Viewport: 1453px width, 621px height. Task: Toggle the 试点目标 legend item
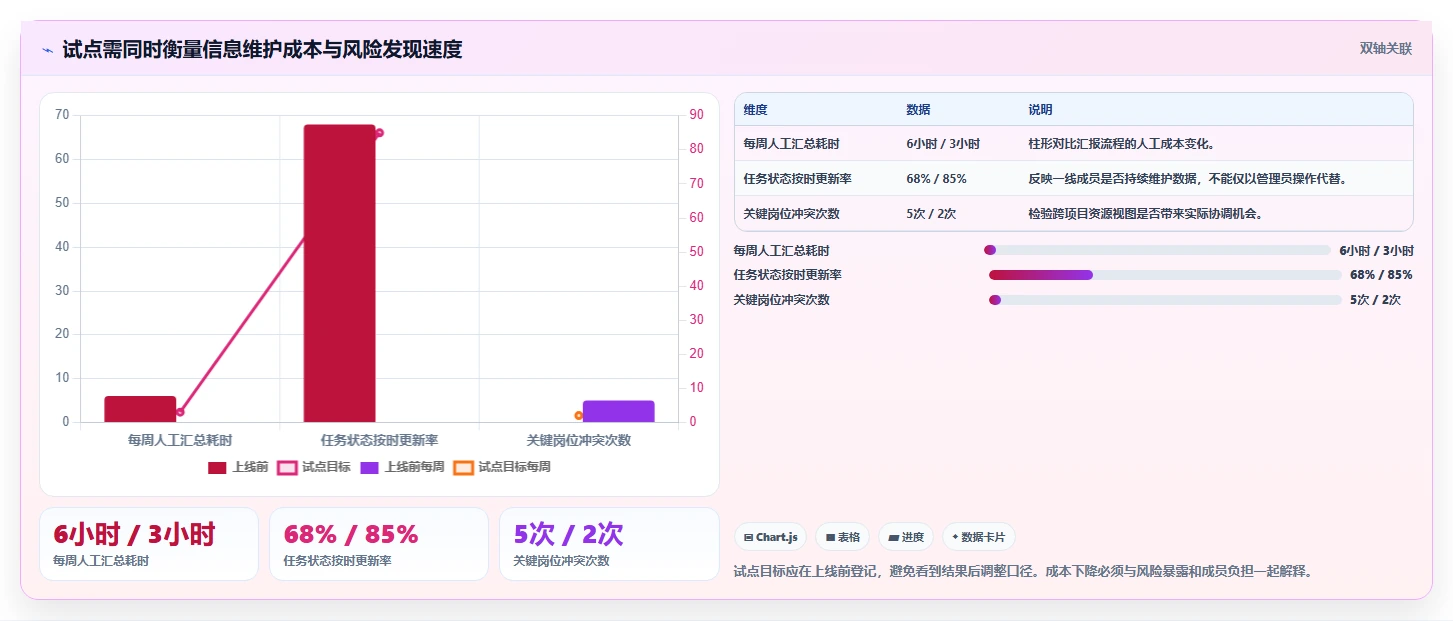314,467
